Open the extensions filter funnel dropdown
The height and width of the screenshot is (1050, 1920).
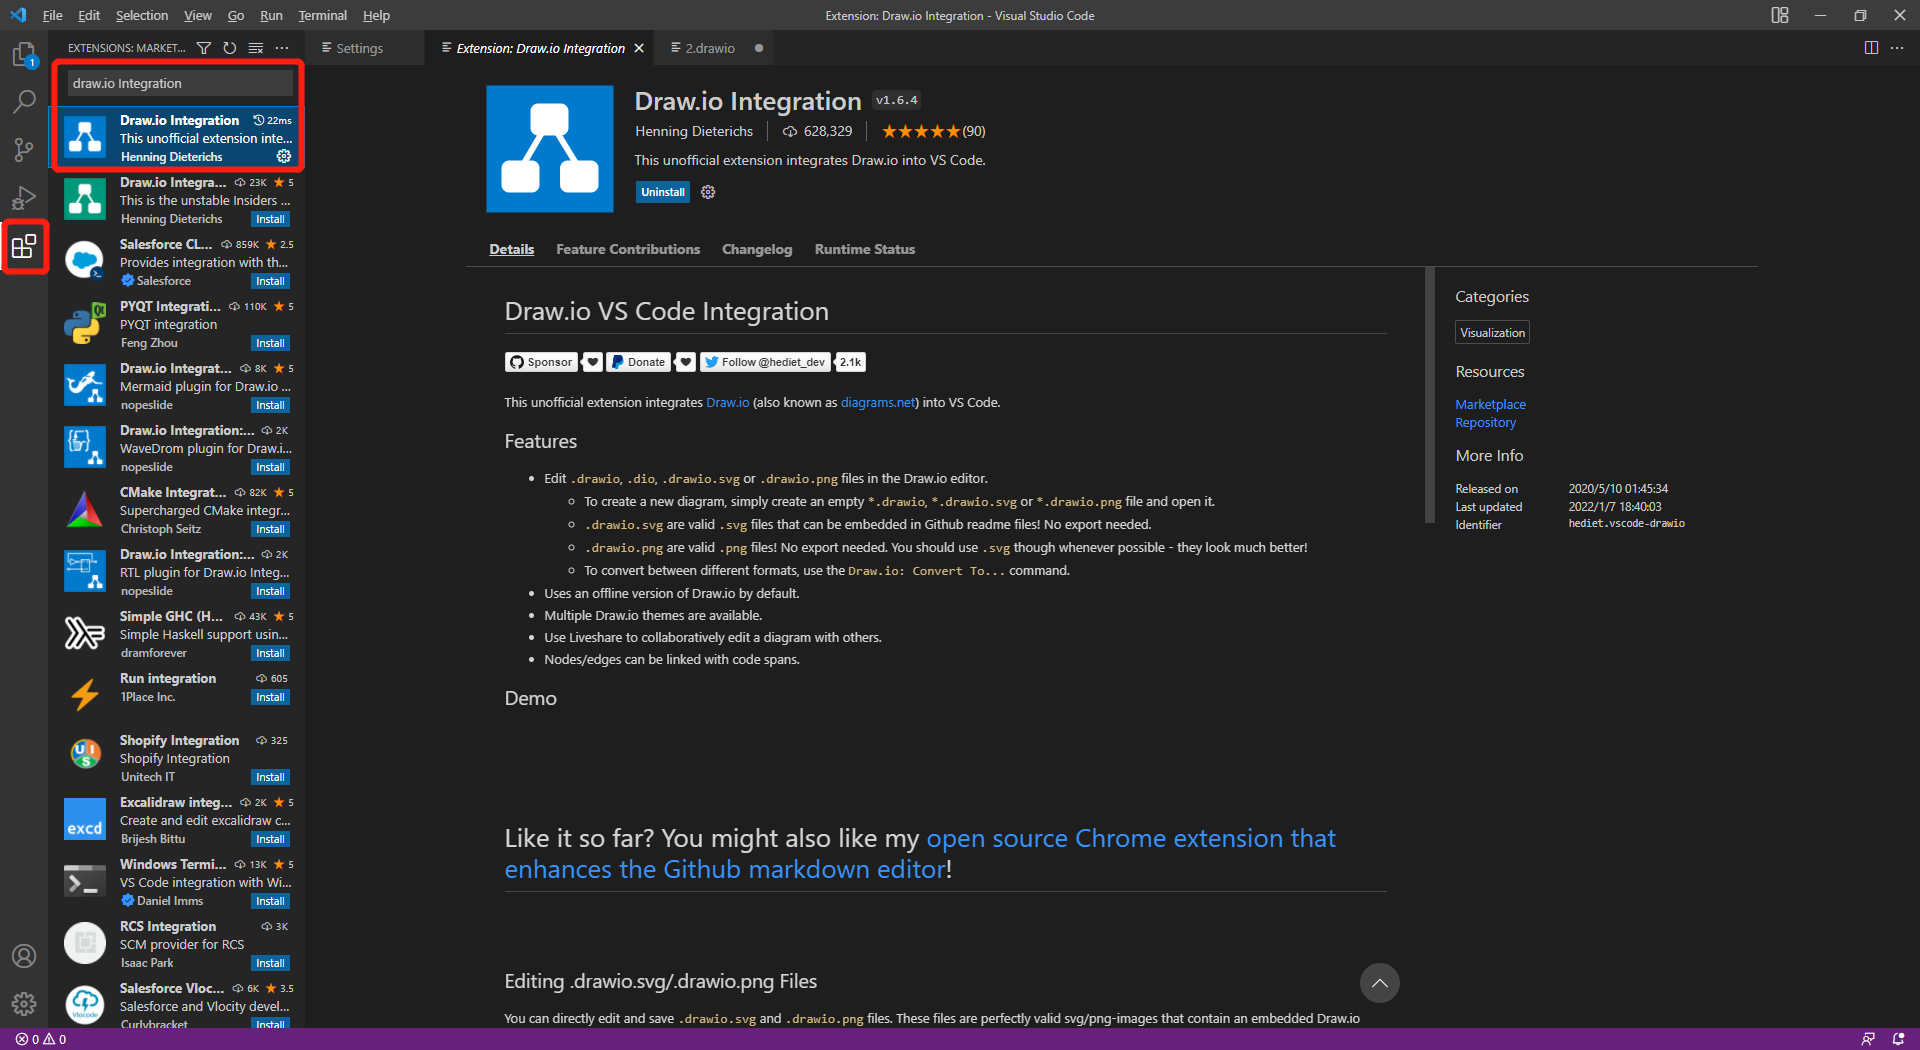pos(203,47)
